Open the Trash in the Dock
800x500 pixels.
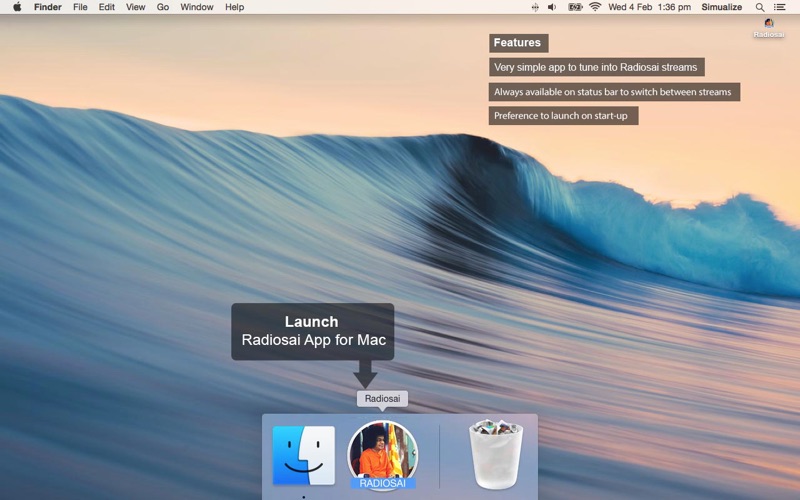[x=497, y=455]
